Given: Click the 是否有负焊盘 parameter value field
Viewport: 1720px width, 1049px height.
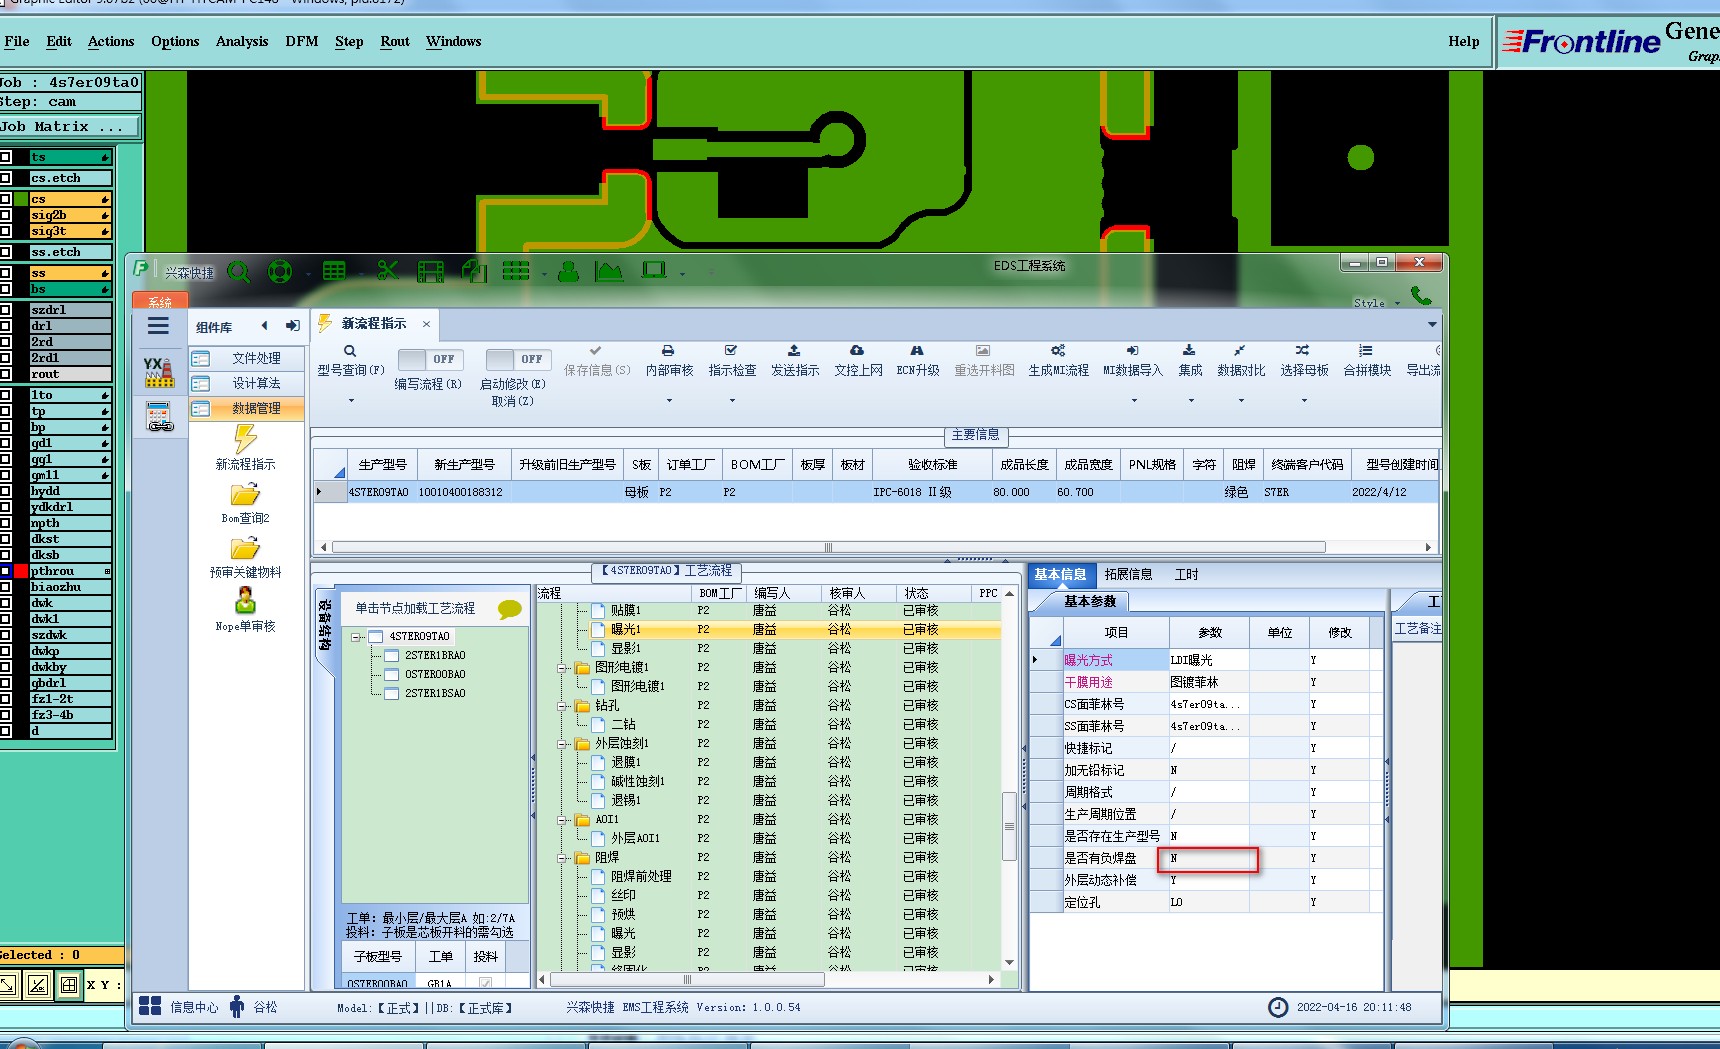Looking at the screenshot, I should [x=1207, y=859].
